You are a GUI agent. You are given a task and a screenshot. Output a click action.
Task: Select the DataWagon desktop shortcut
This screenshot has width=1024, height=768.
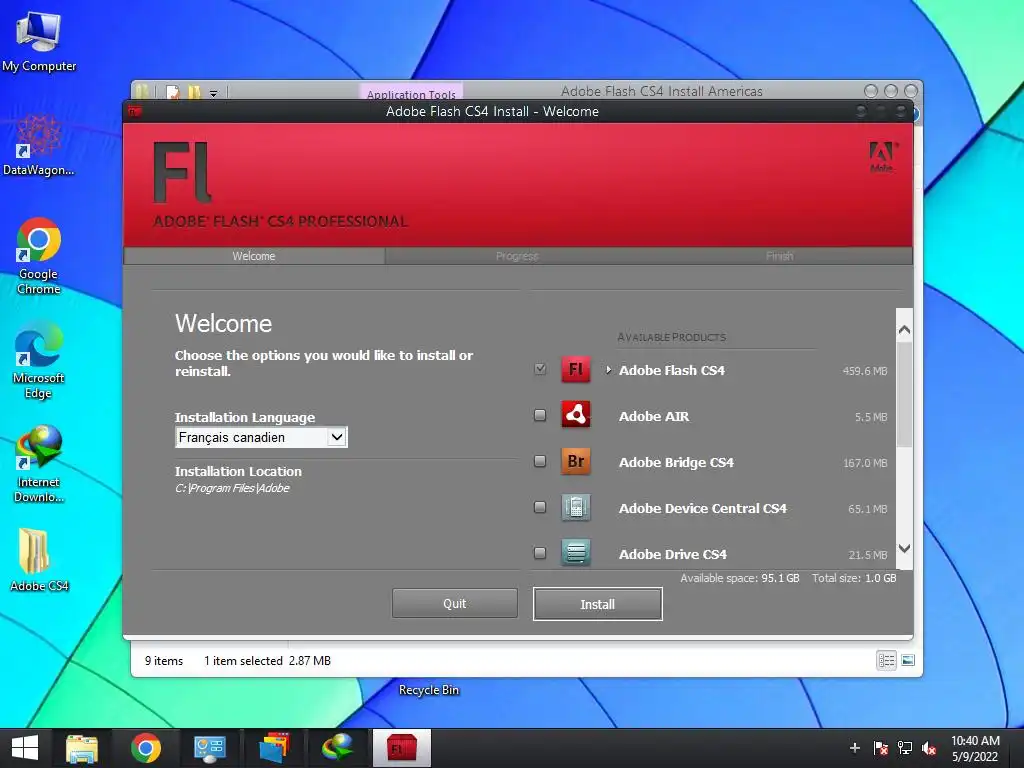(x=39, y=146)
